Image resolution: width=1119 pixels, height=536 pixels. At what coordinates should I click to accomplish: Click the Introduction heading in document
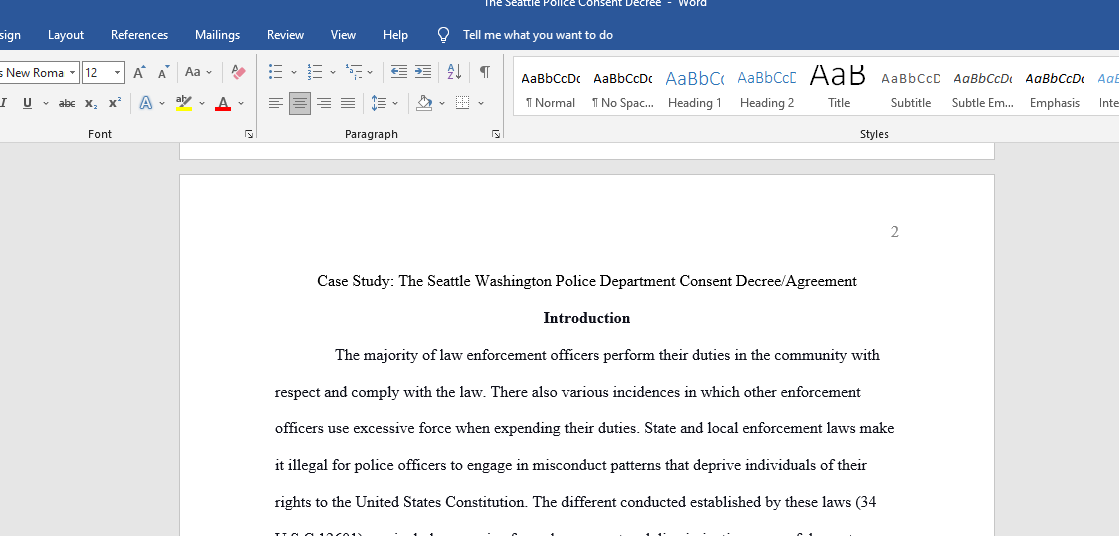[x=587, y=318]
